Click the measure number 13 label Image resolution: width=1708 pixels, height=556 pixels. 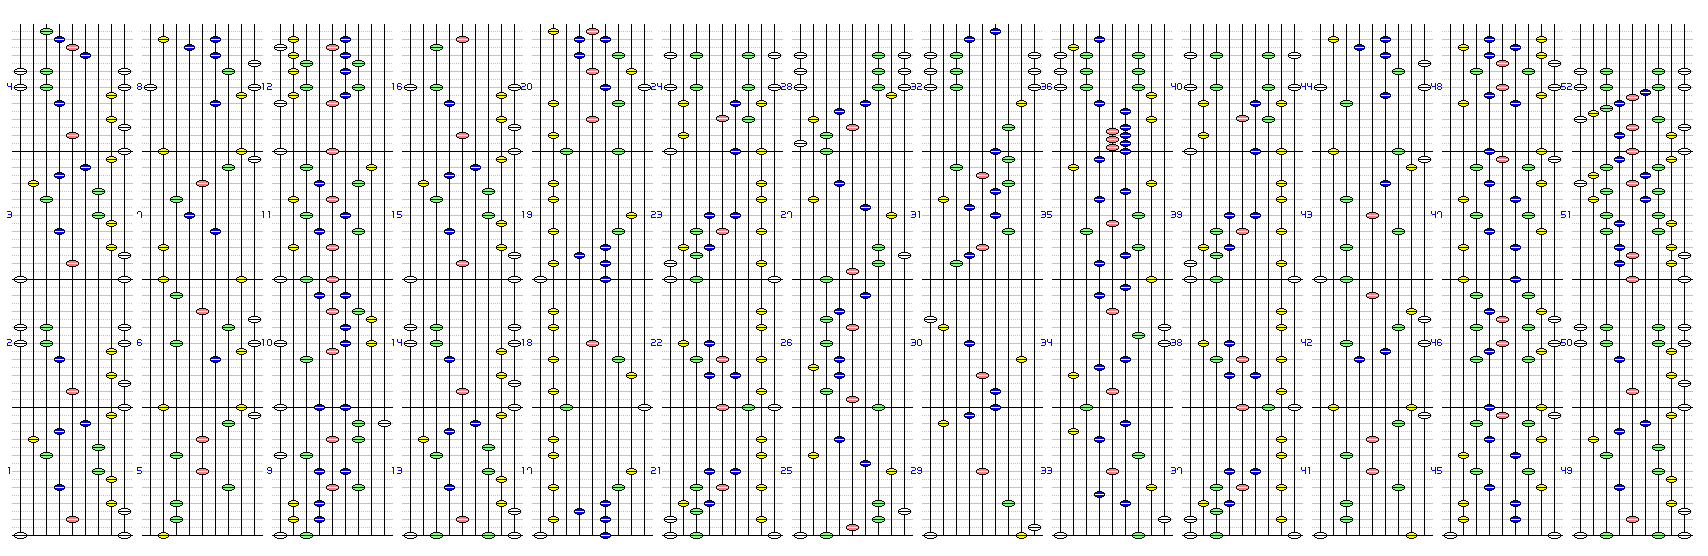tap(396, 471)
